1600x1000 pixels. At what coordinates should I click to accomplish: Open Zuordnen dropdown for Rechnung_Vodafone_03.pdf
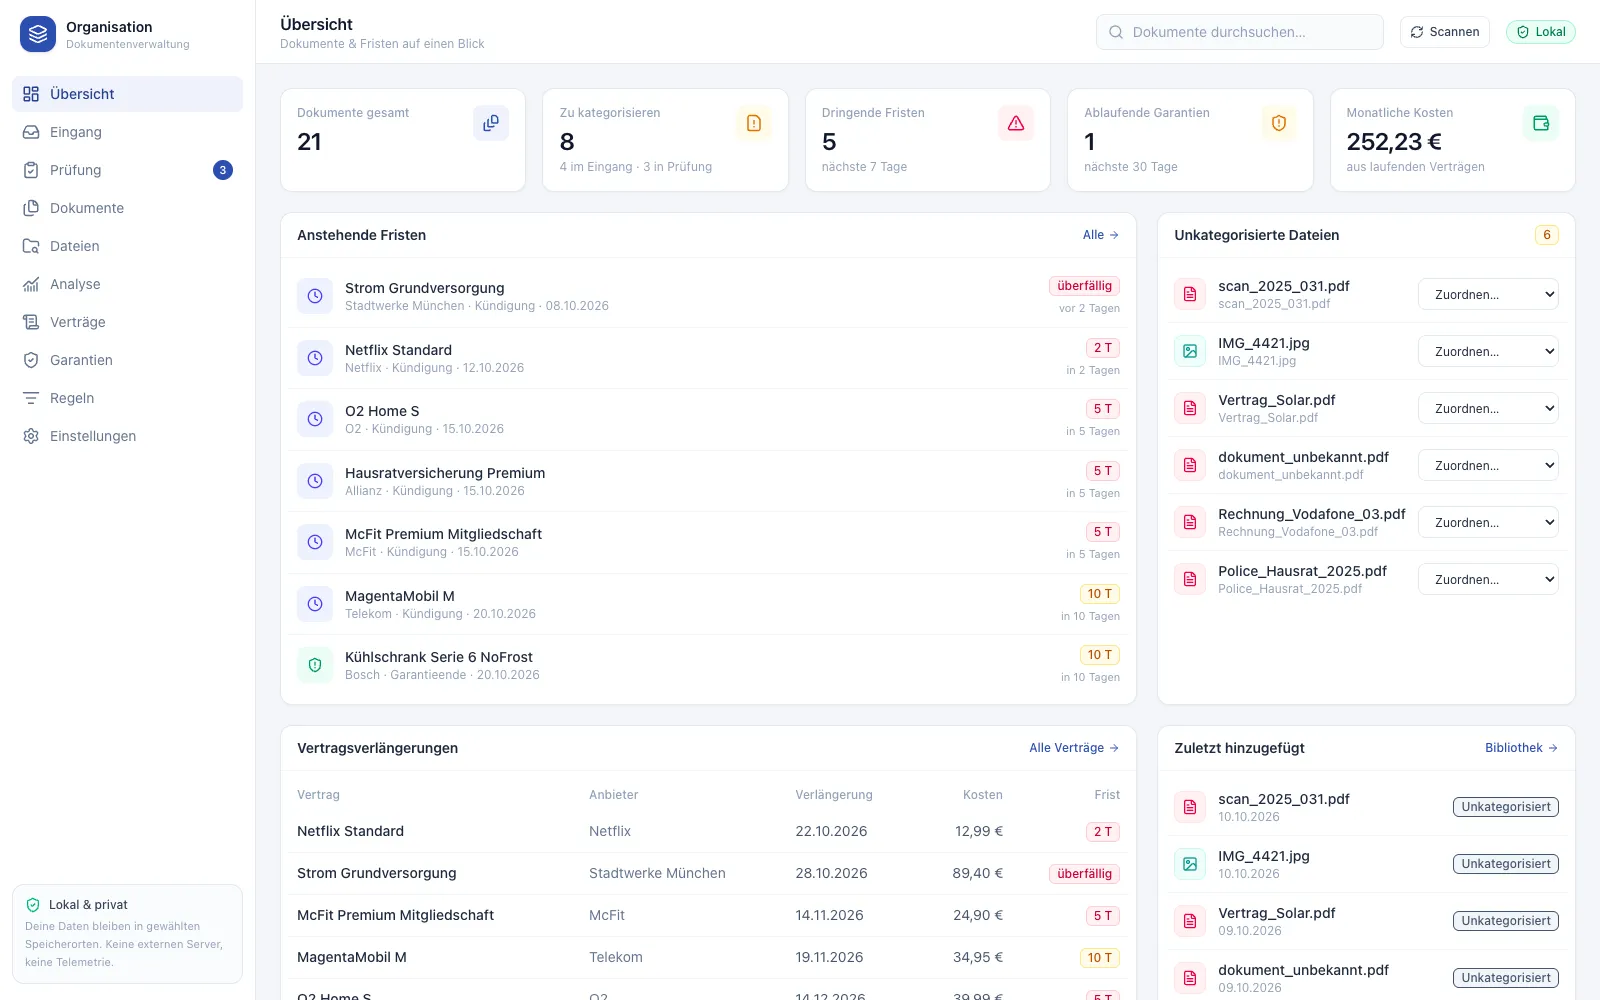click(1488, 522)
